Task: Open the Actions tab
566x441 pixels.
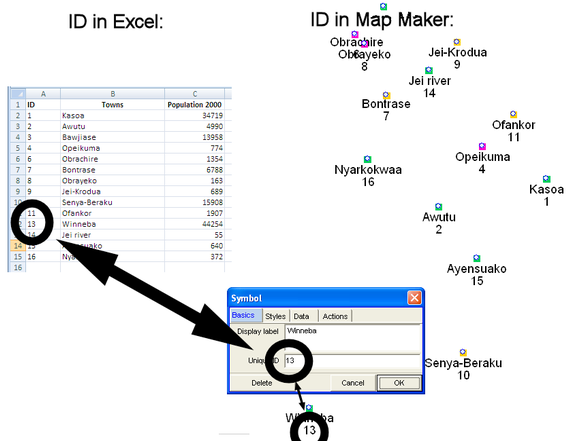Action: (x=335, y=316)
